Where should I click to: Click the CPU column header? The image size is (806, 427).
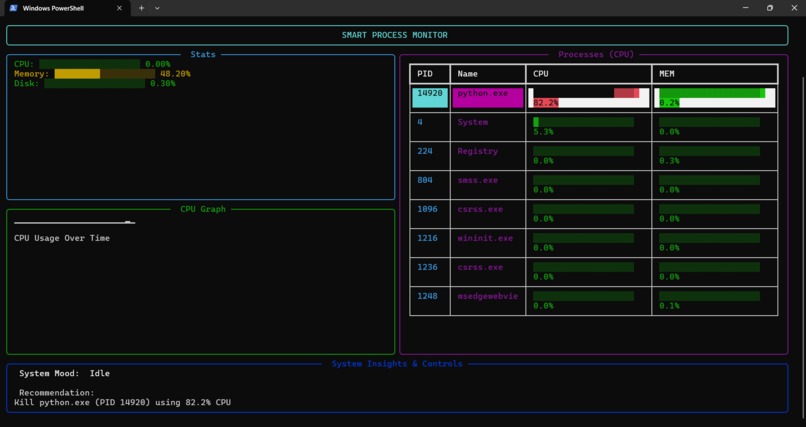[541, 74]
